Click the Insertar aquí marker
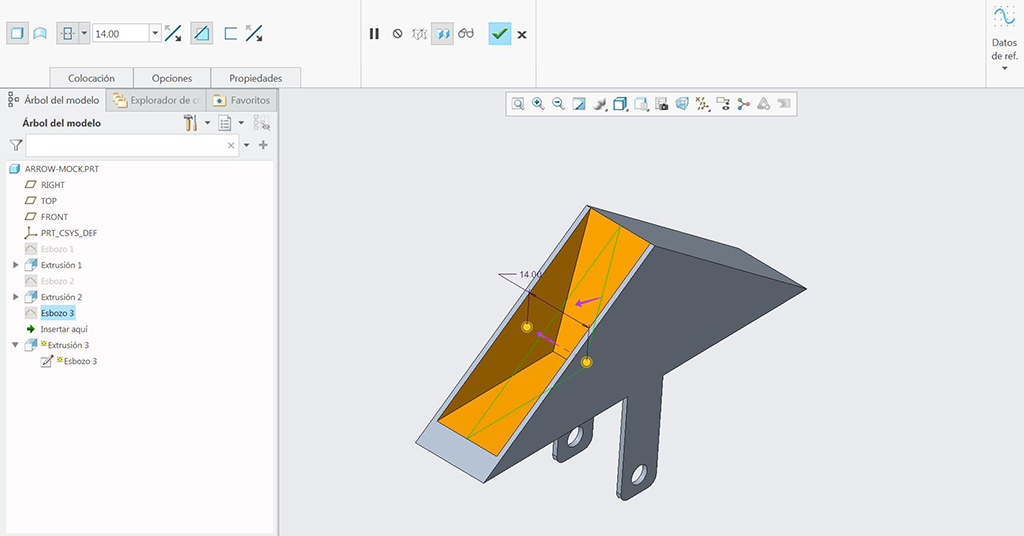1024x536 pixels. point(63,329)
